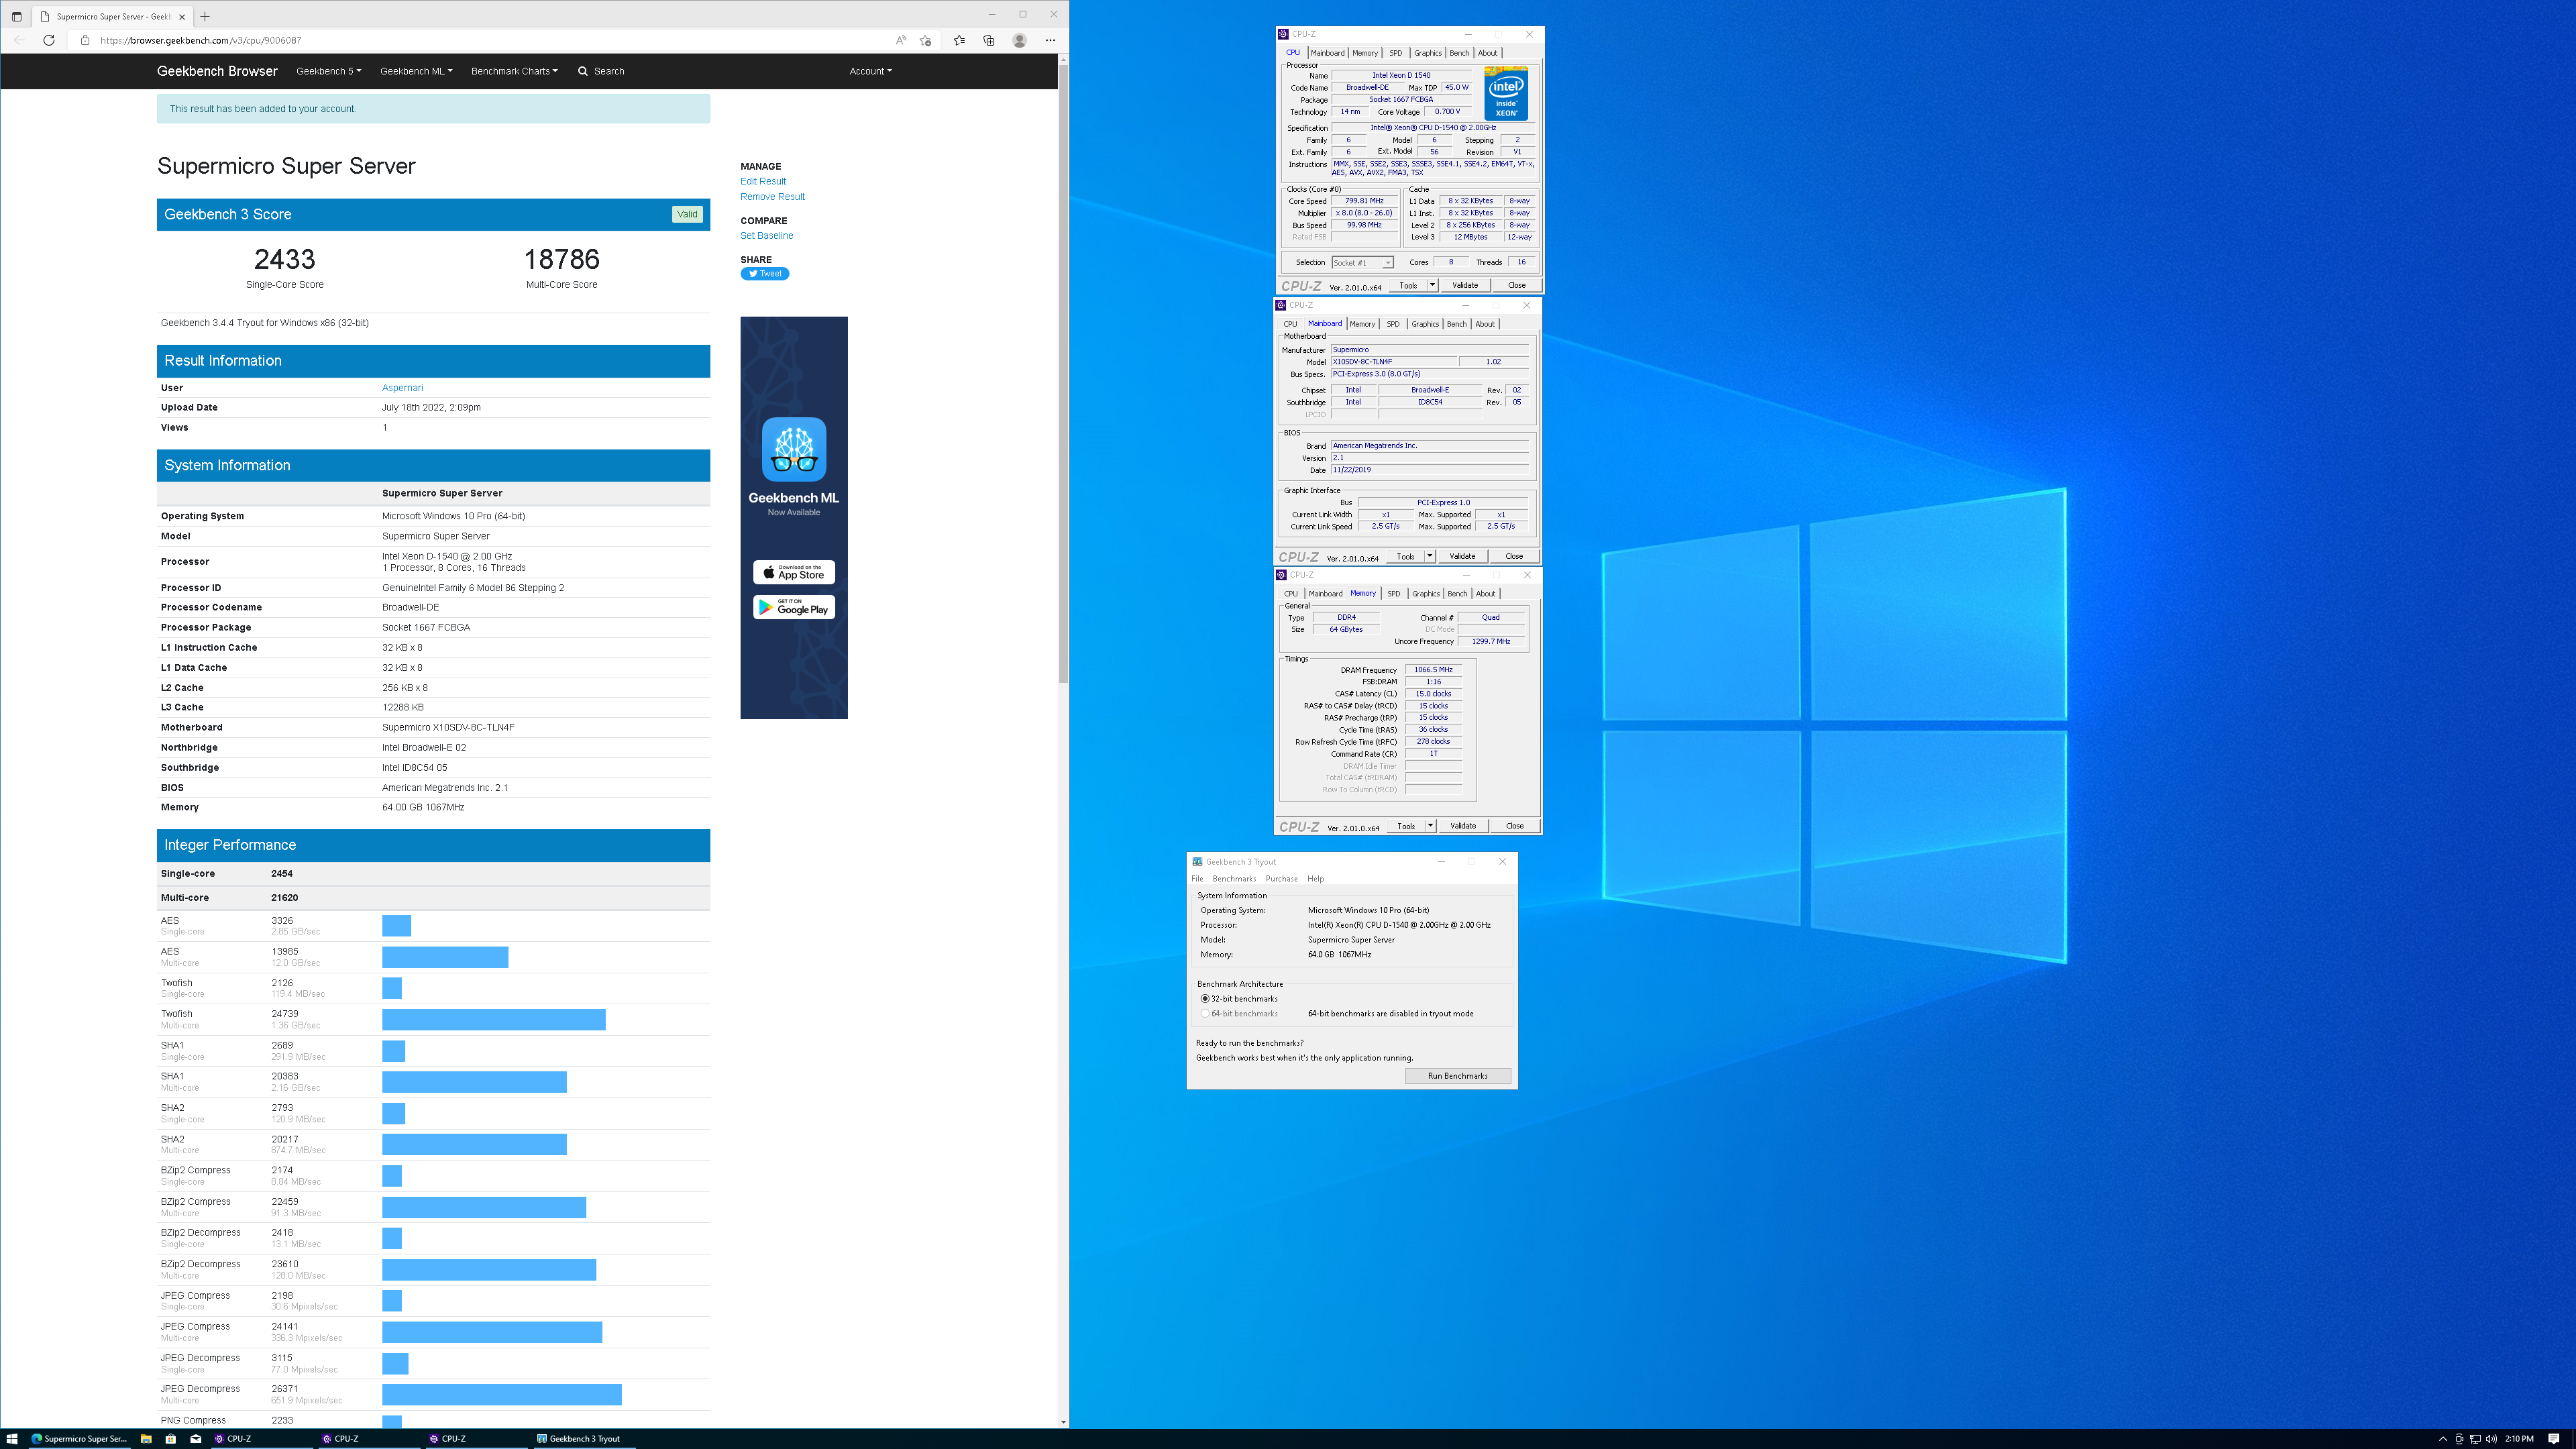The width and height of the screenshot is (2576, 1449).
Task: Open the File menu in Geekbench 3 Tryout
Action: tap(1197, 879)
